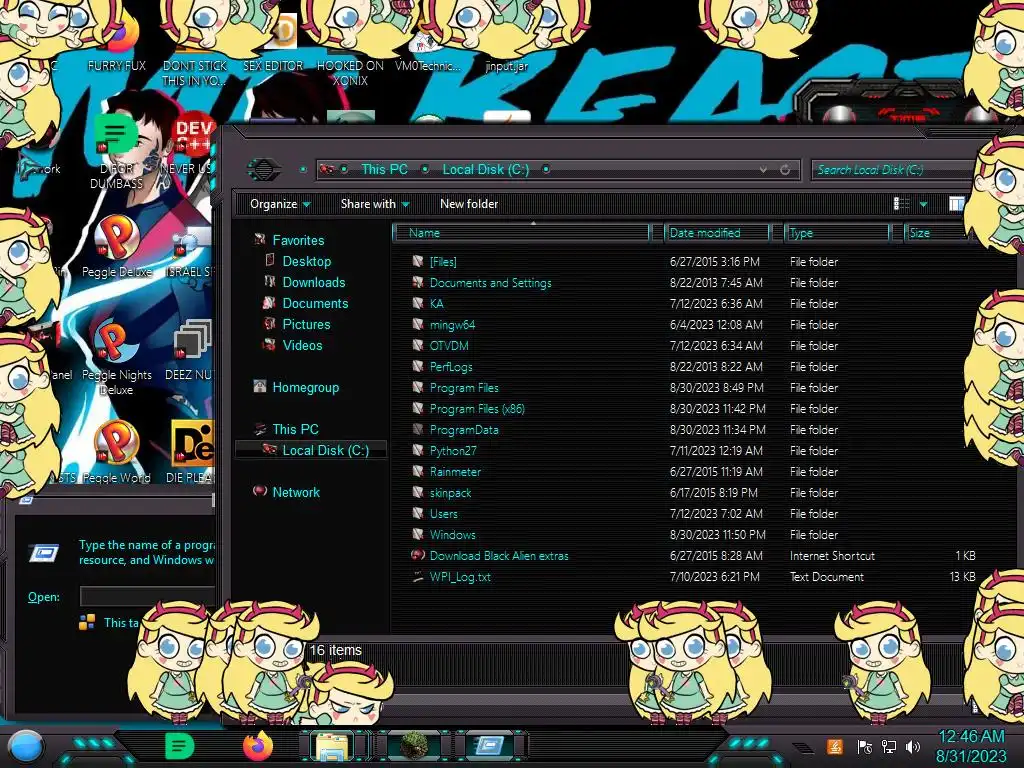Click Local Disk (C:) breadcrumb in address bar

[486, 169]
